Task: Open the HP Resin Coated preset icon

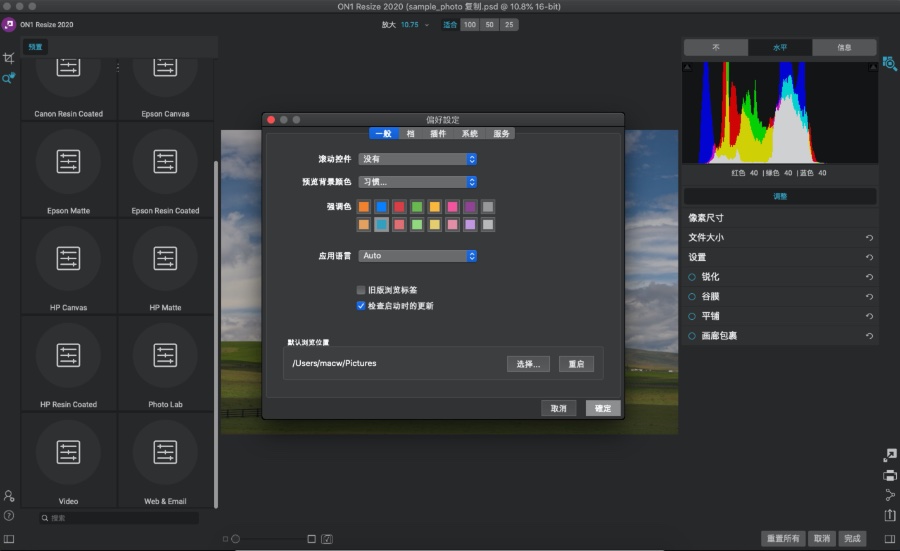Action: (68, 355)
